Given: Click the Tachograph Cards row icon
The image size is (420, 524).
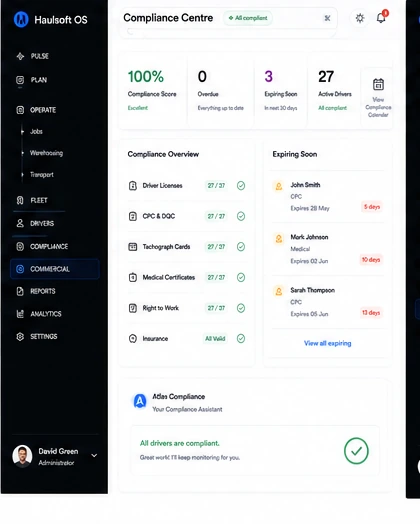Looking at the screenshot, I should (x=133, y=247).
